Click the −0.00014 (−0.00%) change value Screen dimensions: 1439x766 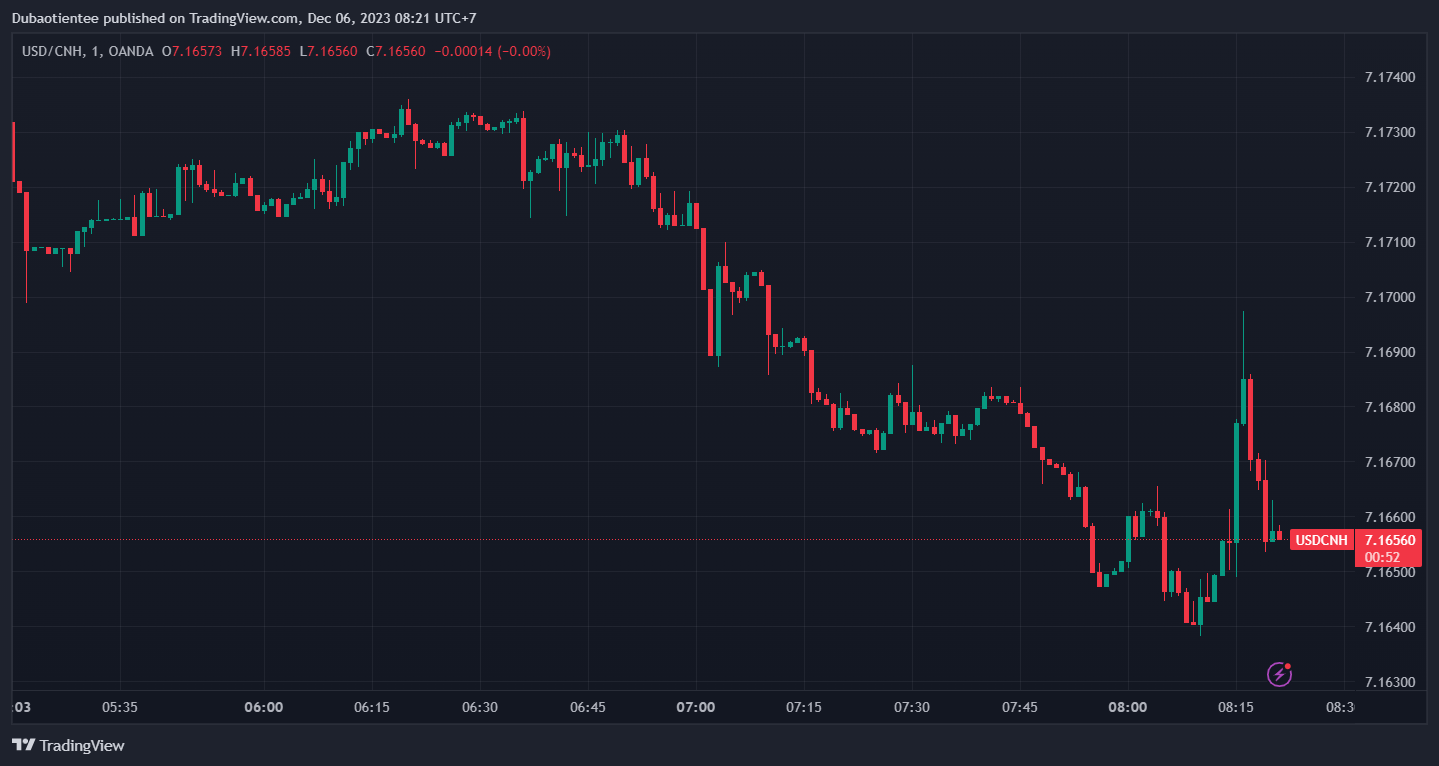tap(492, 51)
